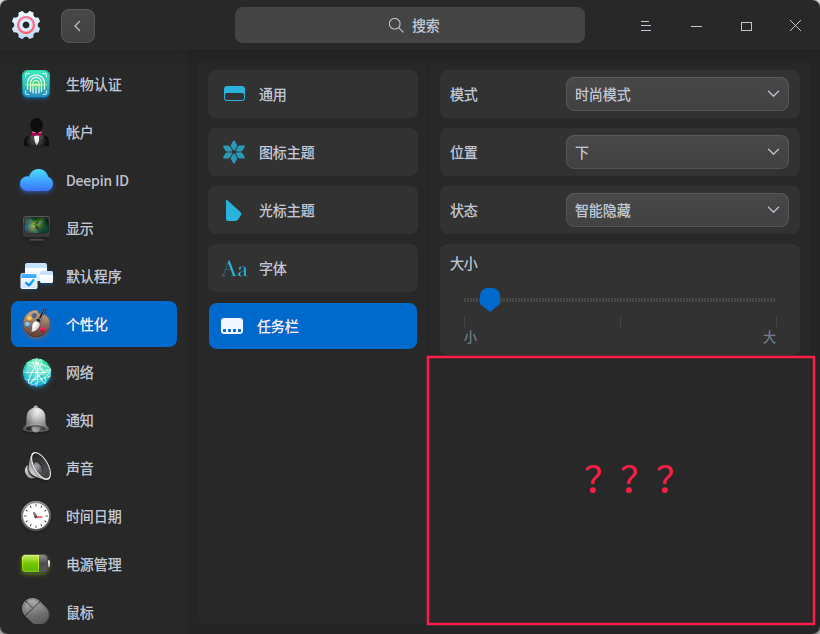
Task: Select the 个性化 label
Action: [x=87, y=324]
